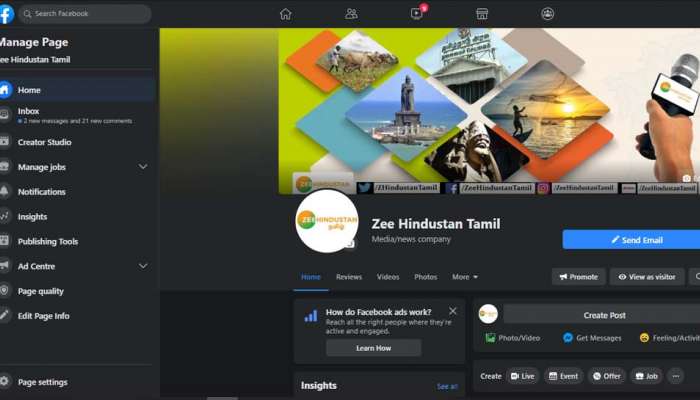Open the Groups icon in top bar
This screenshot has width=700, height=400.
click(x=547, y=14)
